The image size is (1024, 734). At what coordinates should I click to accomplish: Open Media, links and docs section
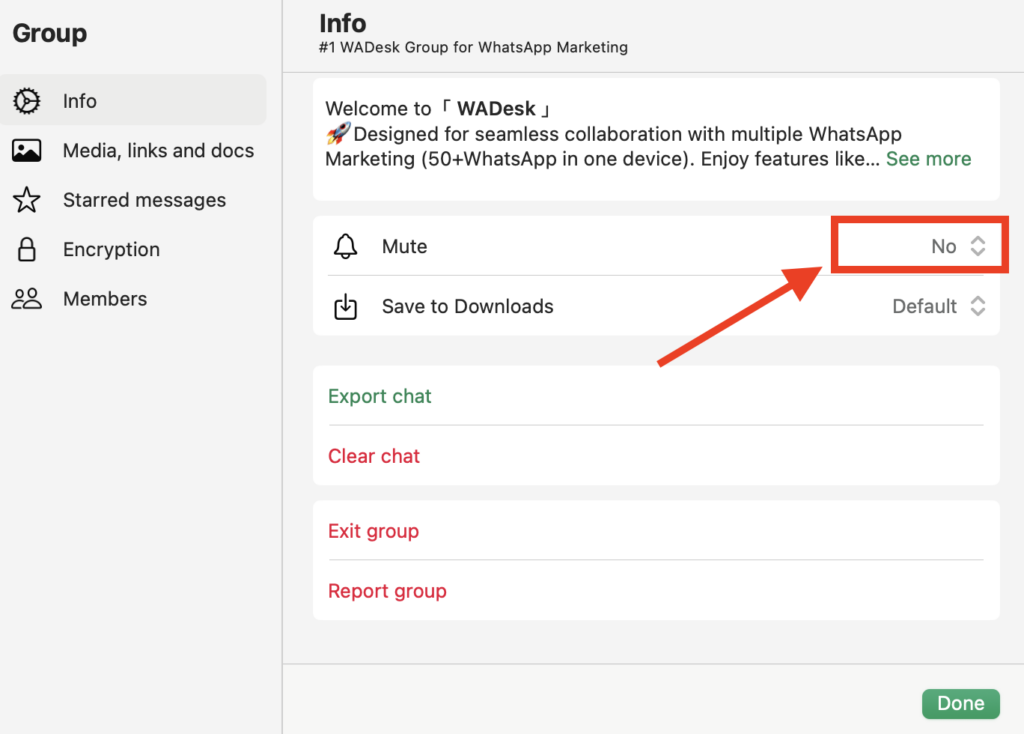tap(133, 151)
